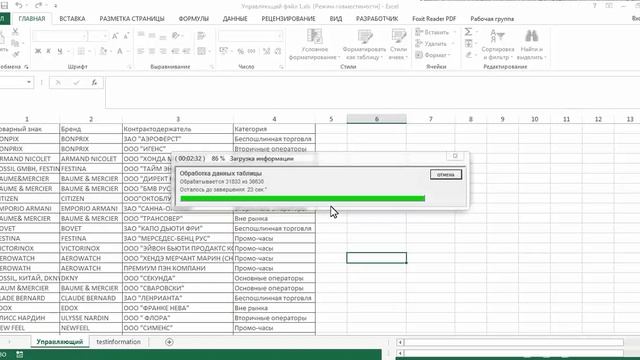Open Найти и выделить binoculars menu

pos(531,44)
